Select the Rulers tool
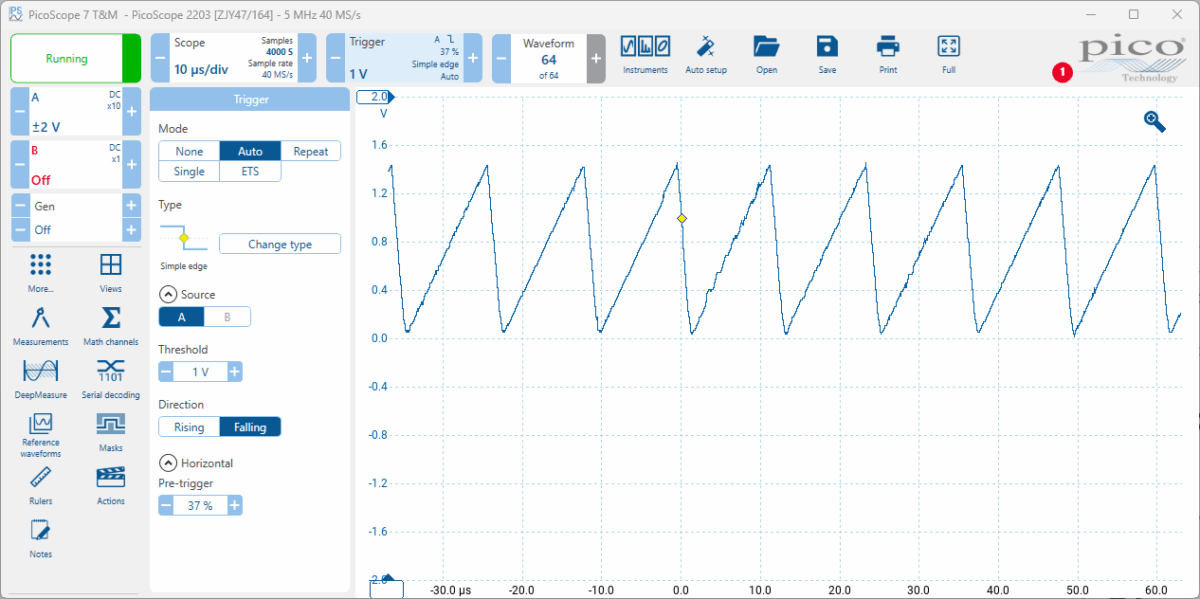Viewport: 1200px width, 599px height. click(x=40, y=484)
